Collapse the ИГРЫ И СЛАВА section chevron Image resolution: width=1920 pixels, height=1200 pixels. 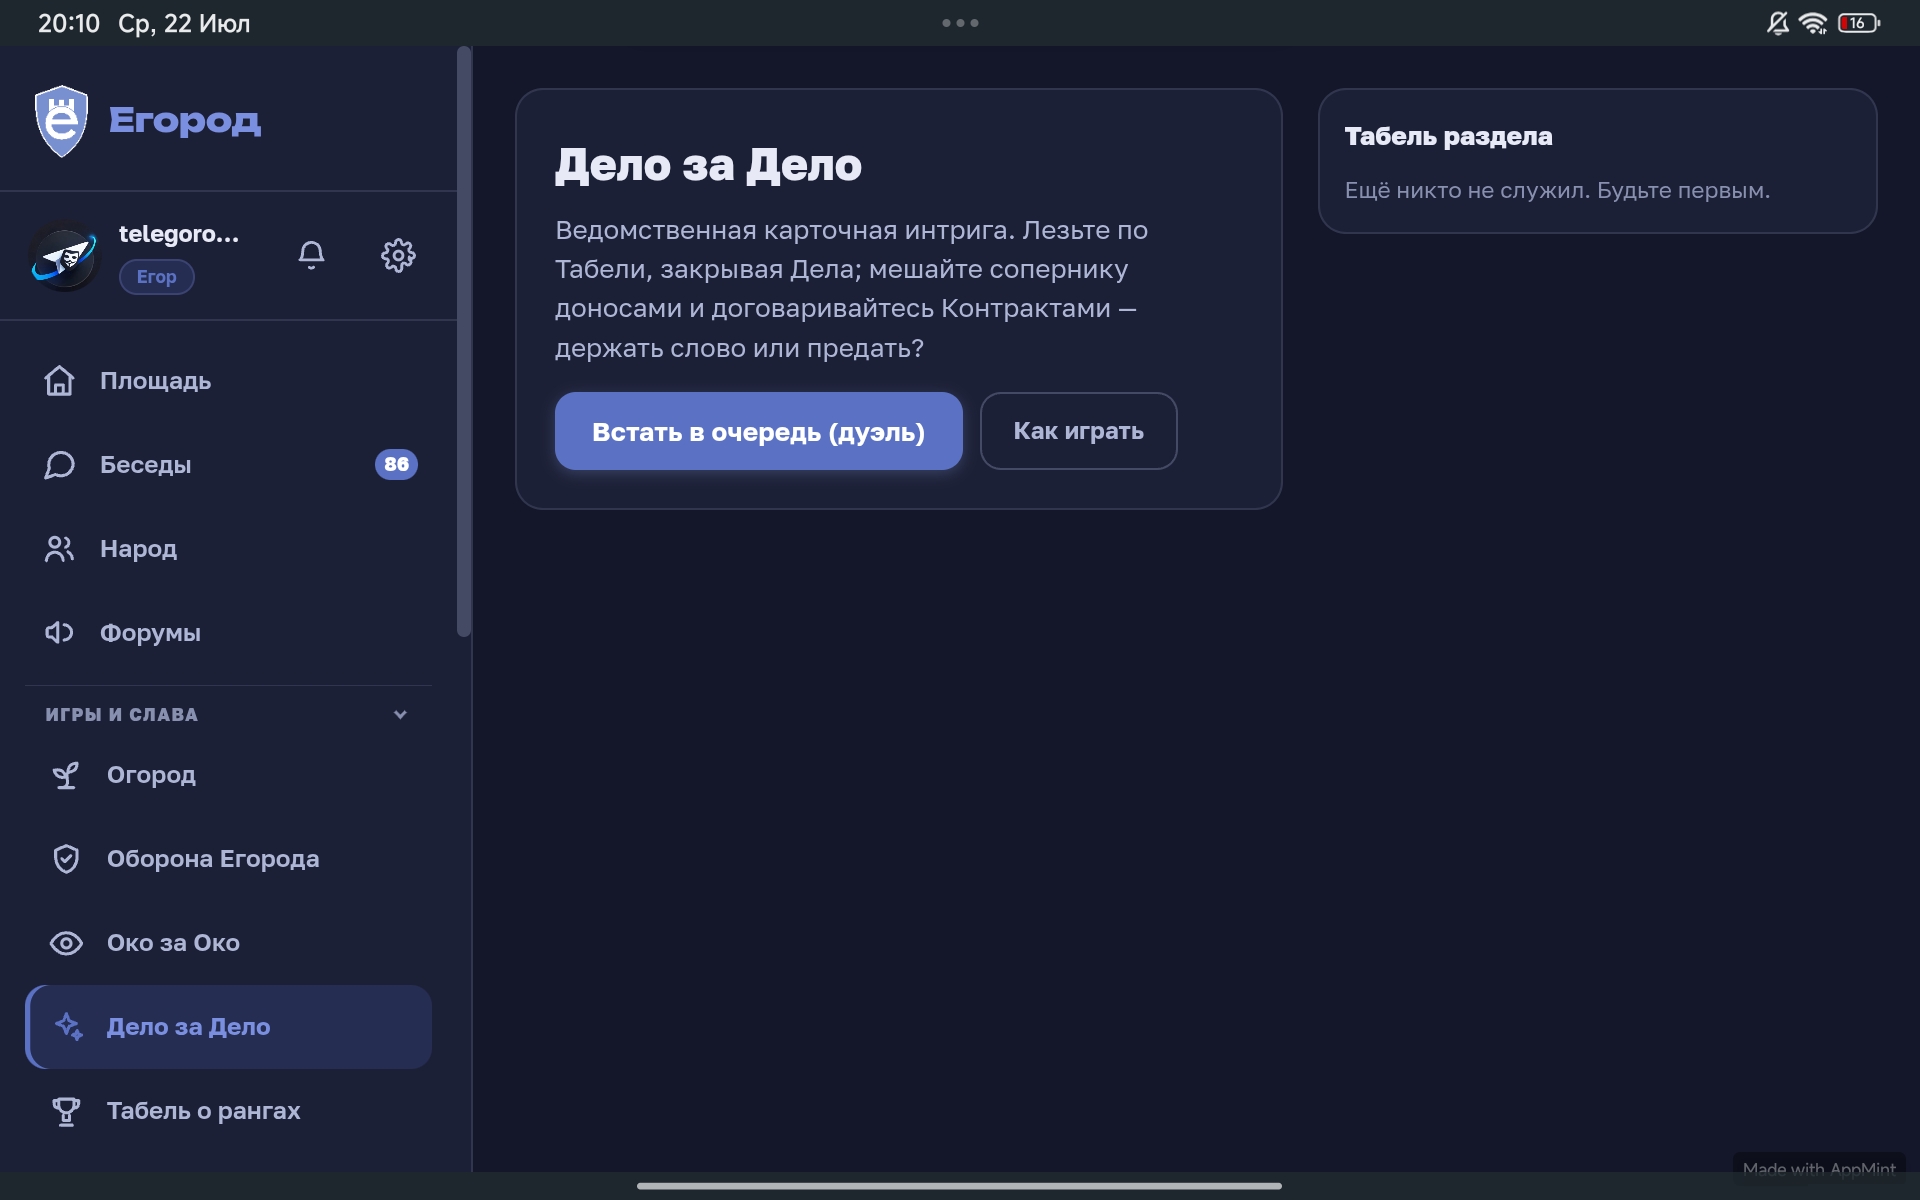(x=400, y=715)
